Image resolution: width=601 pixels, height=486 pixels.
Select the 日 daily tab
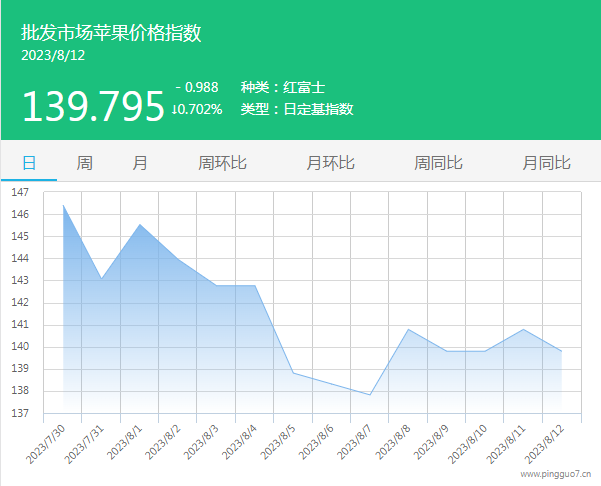pos(29,163)
